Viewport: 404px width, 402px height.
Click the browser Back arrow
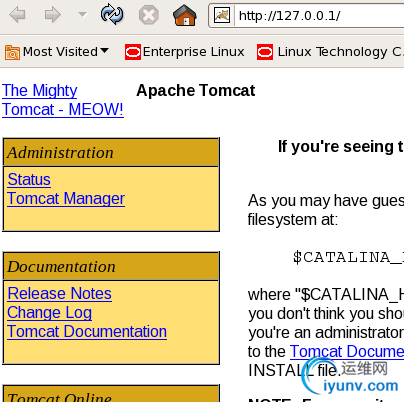coord(17,15)
